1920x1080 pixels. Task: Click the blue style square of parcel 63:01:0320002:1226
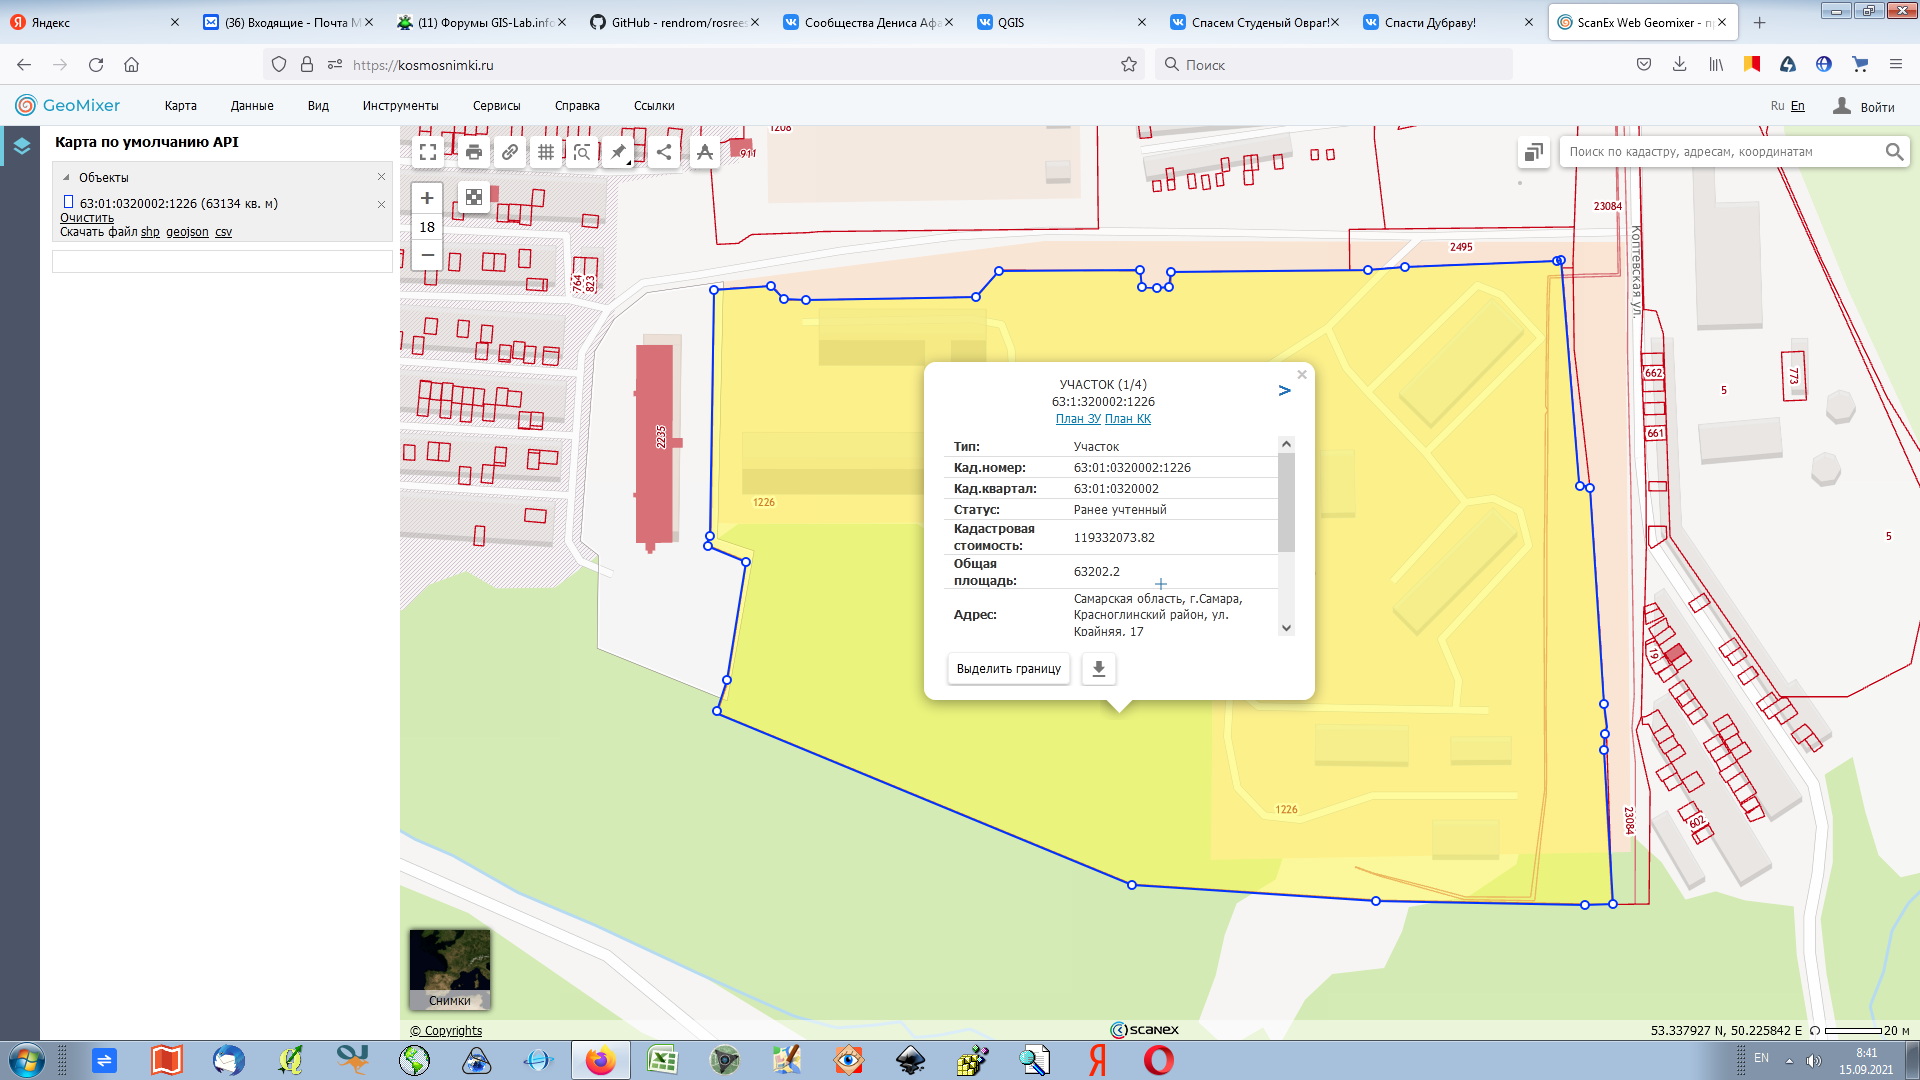(x=68, y=202)
